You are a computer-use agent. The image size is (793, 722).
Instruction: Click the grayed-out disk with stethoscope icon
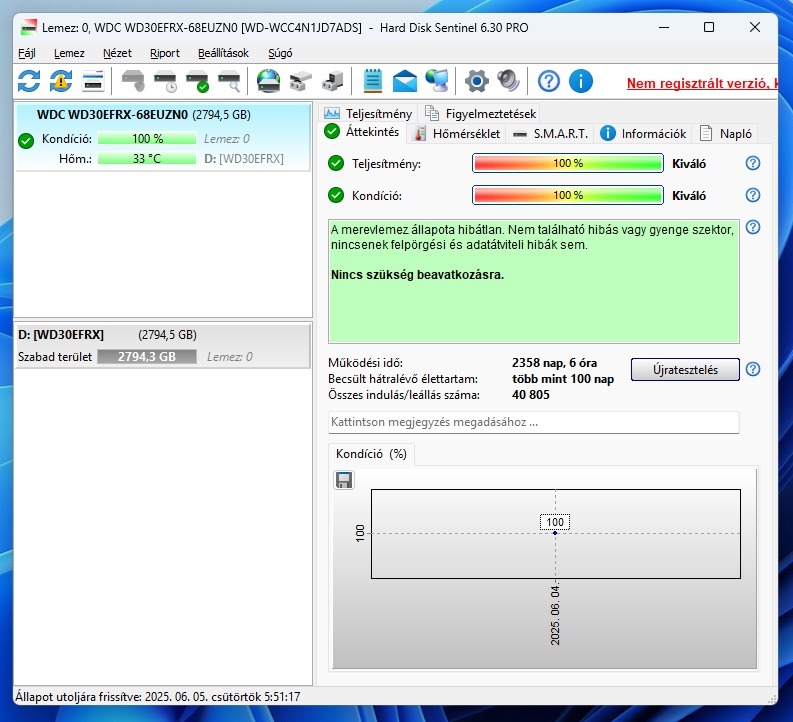click(x=134, y=81)
